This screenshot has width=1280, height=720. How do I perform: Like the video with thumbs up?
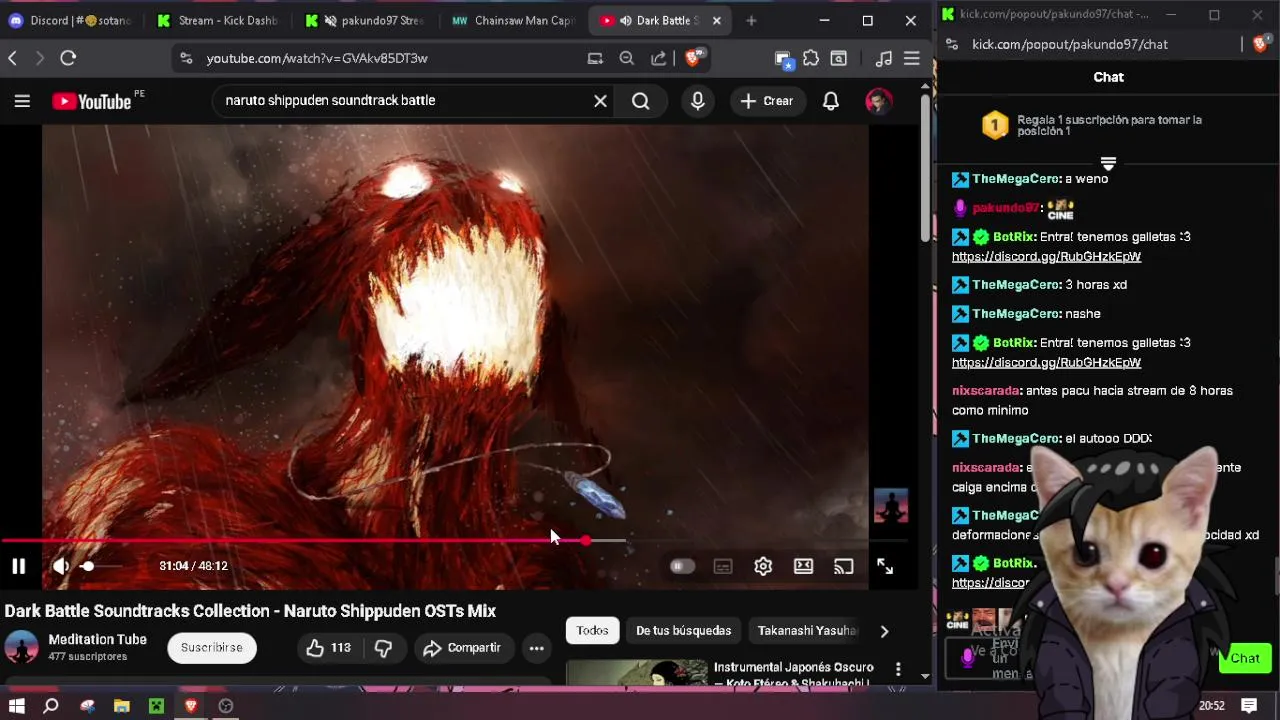[x=329, y=648]
